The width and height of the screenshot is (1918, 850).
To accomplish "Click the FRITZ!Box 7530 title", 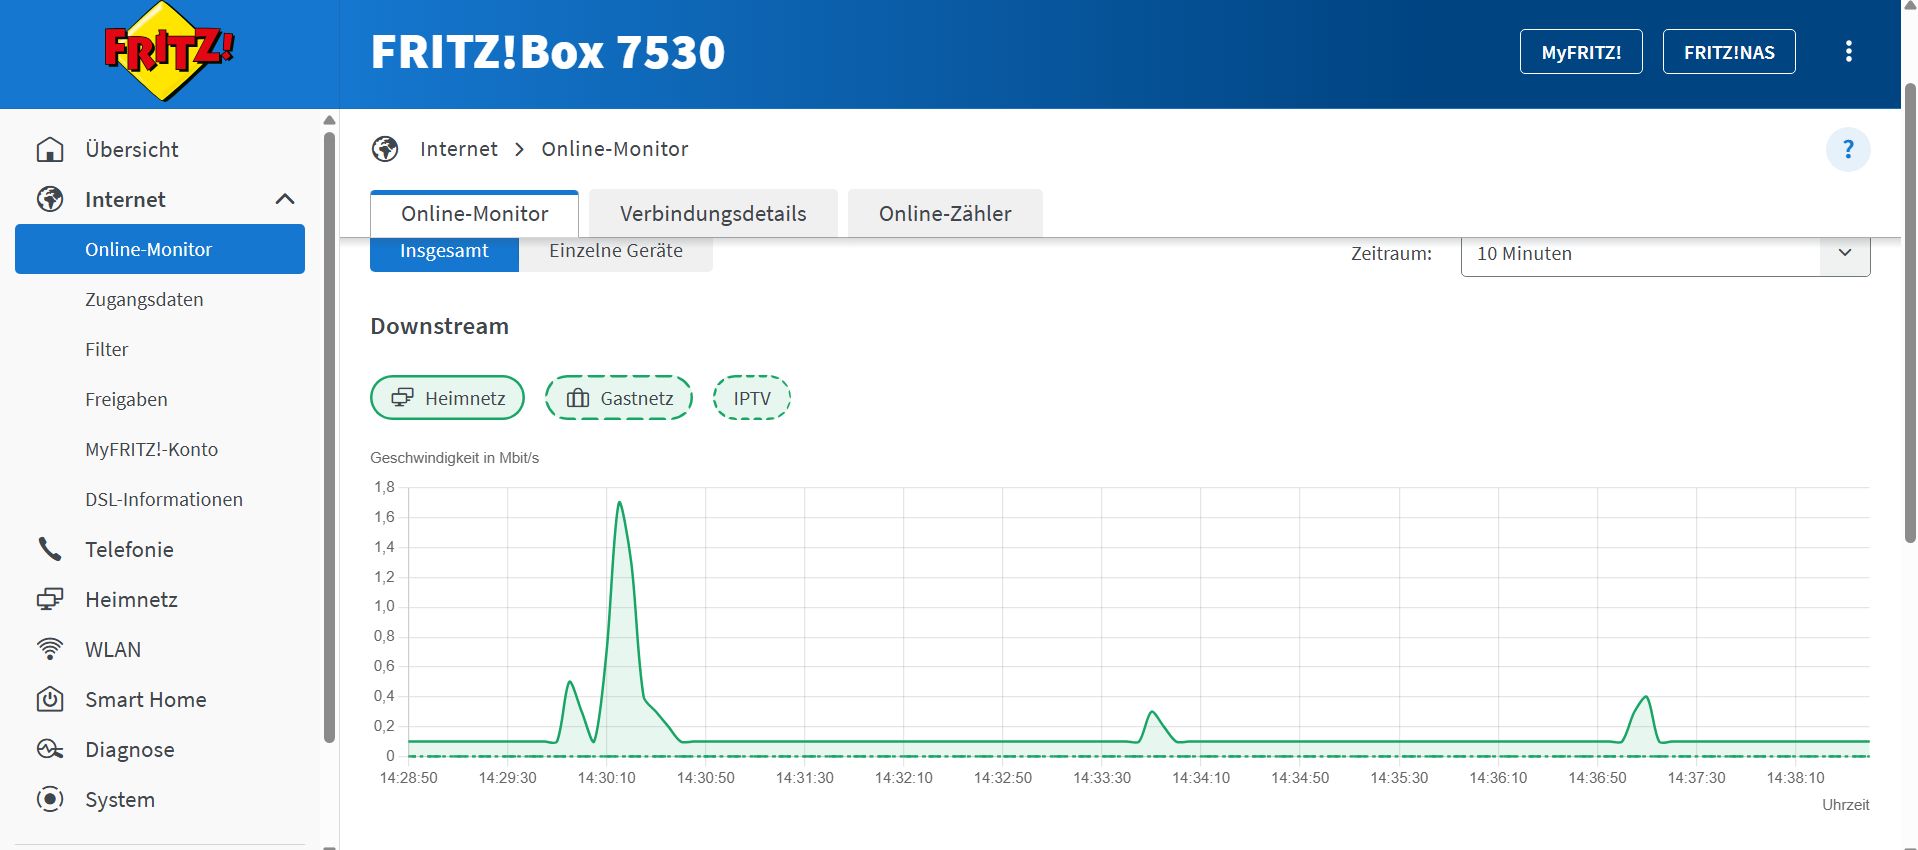I will (x=548, y=52).
